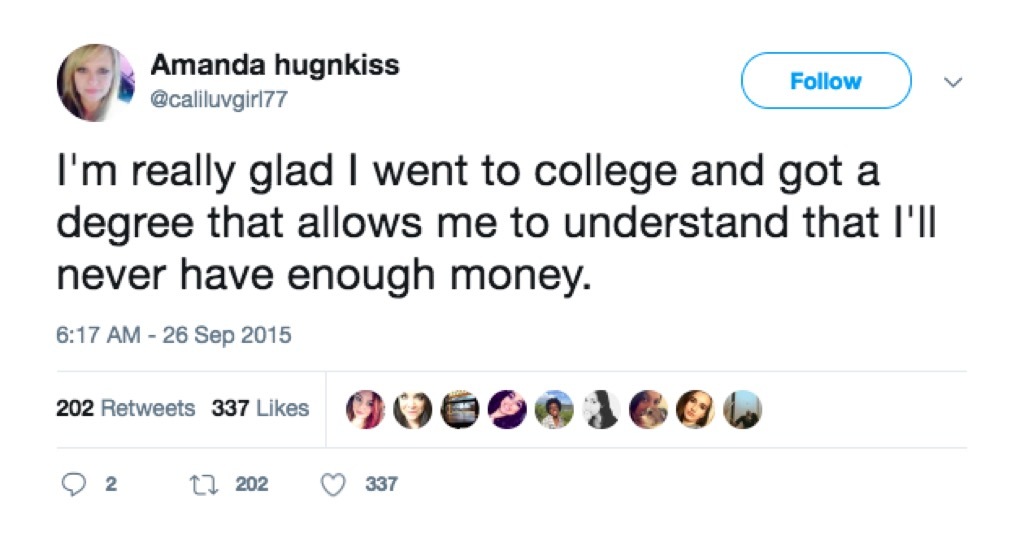Open the dark-haired liker avatar beside the red-haired one
Screen dimensions: 1024x538
click(x=411, y=409)
